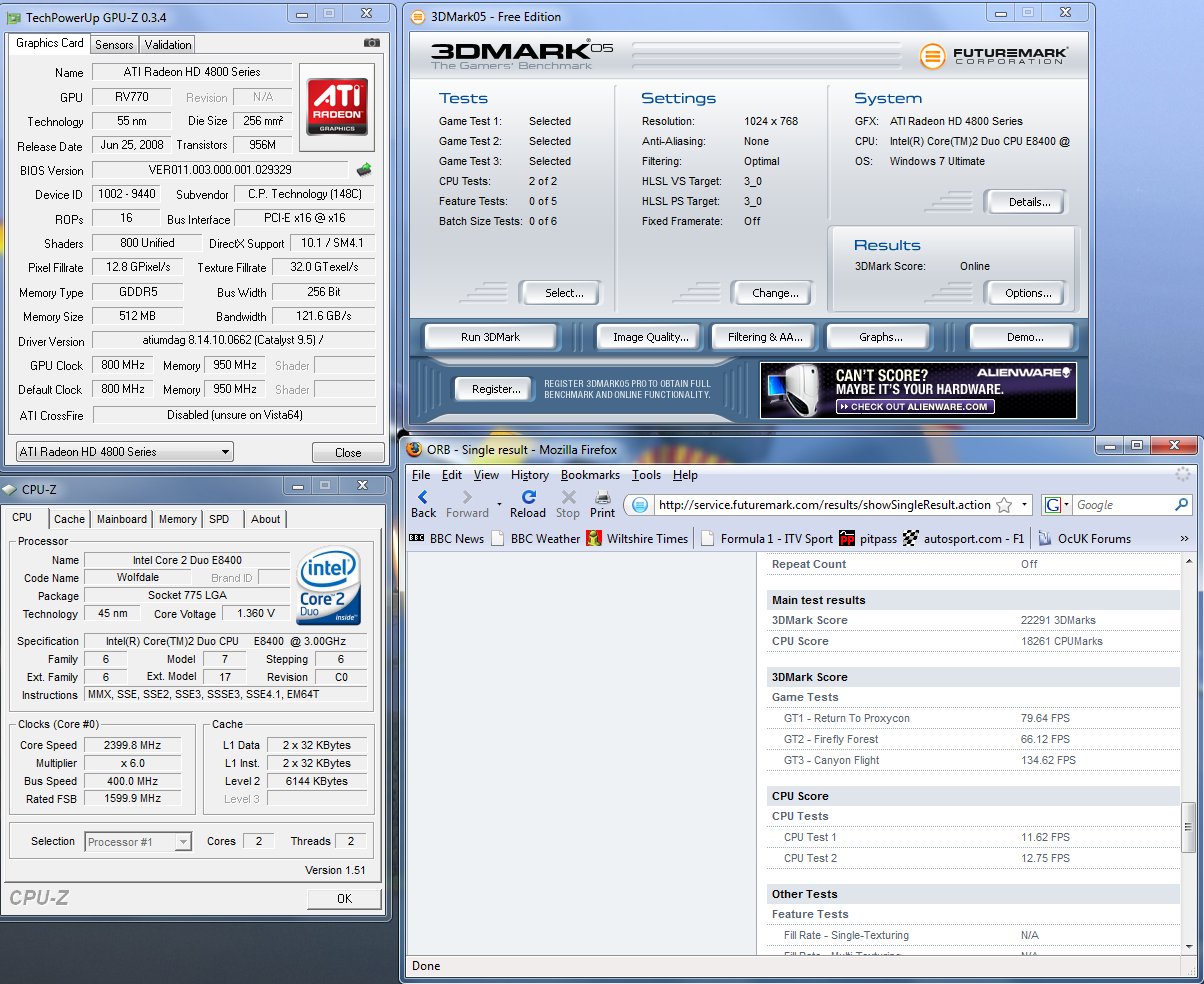Go back in Firefox
This screenshot has height=984, width=1204.
click(423, 503)
